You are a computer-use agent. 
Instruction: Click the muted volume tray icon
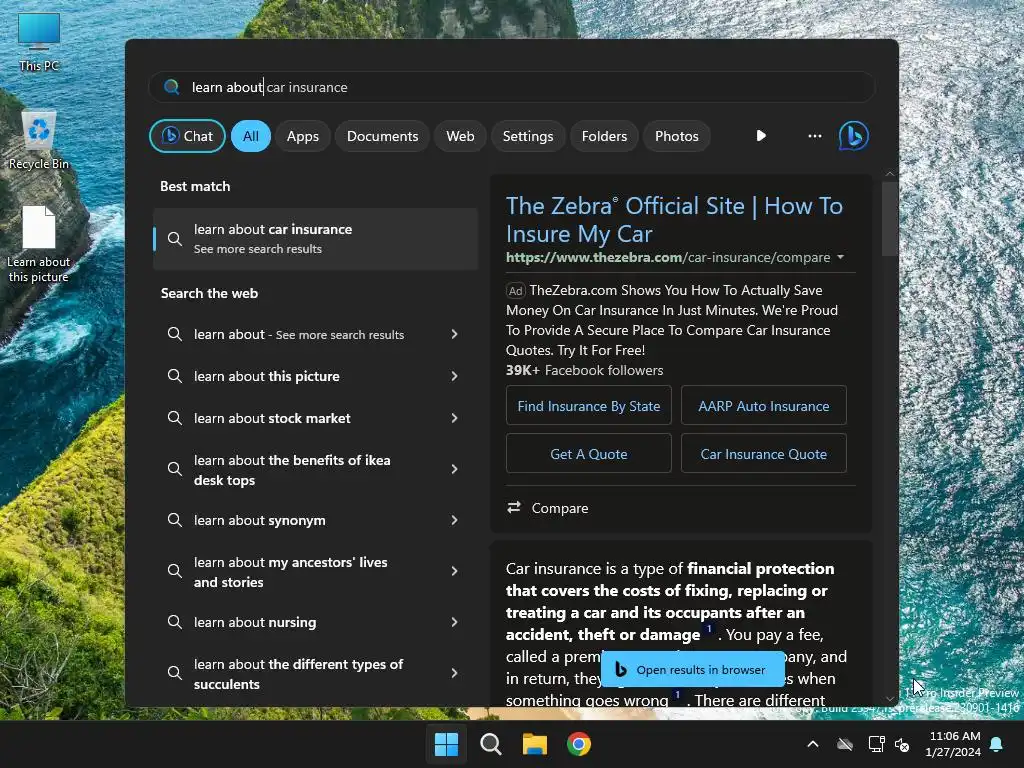point(902,744)
